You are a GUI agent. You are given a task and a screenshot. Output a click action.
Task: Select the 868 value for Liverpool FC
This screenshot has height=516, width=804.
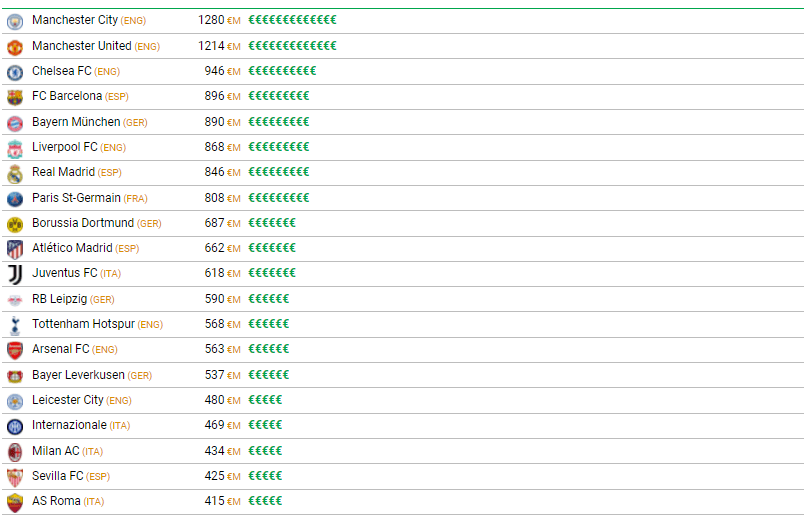pos(214,147)
